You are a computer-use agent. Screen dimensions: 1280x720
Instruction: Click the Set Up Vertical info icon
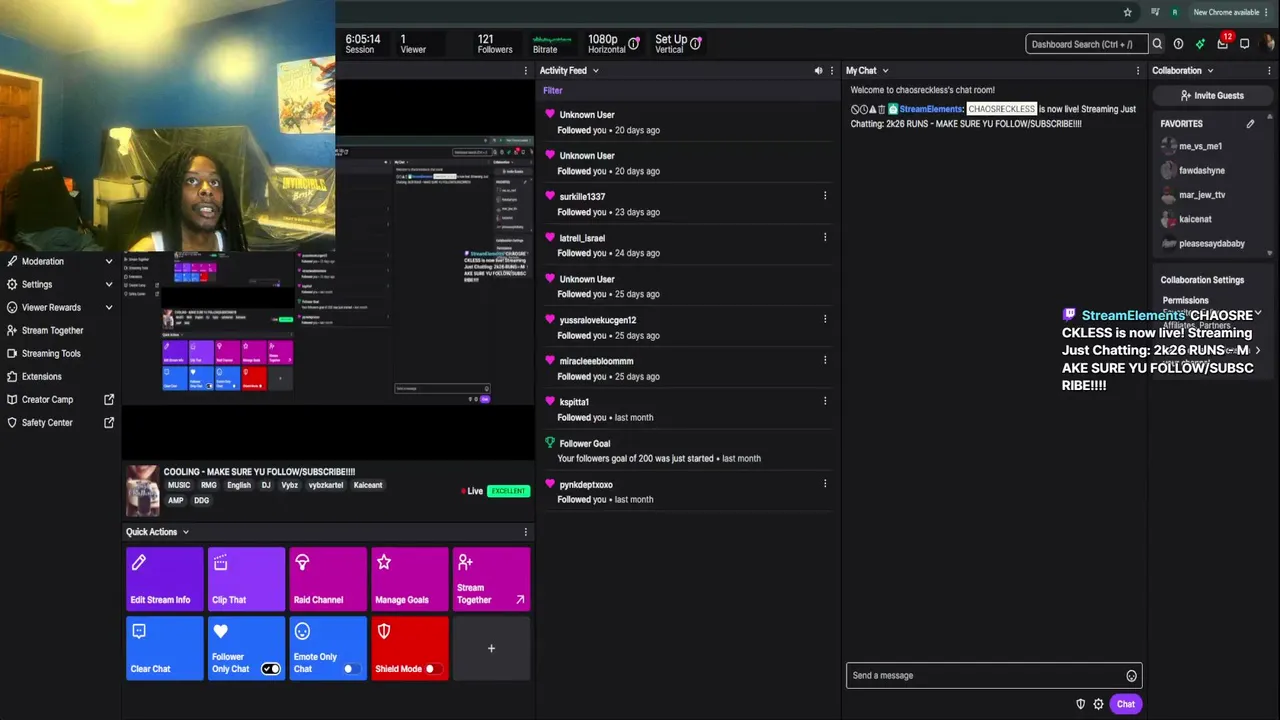tap(696, 43)
